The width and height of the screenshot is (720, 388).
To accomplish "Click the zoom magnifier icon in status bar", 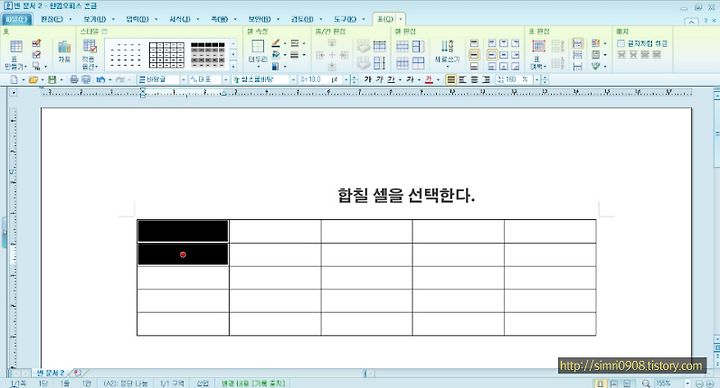I will pos(646,383).
